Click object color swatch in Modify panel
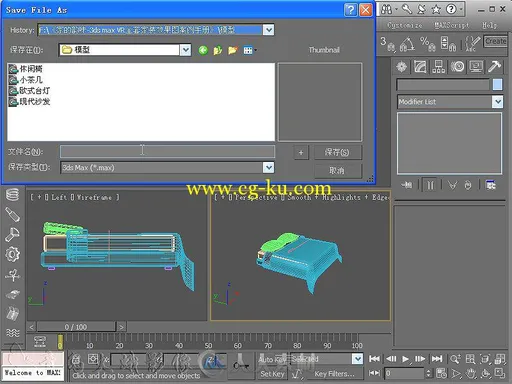512x384 pixels. (497, 84)
